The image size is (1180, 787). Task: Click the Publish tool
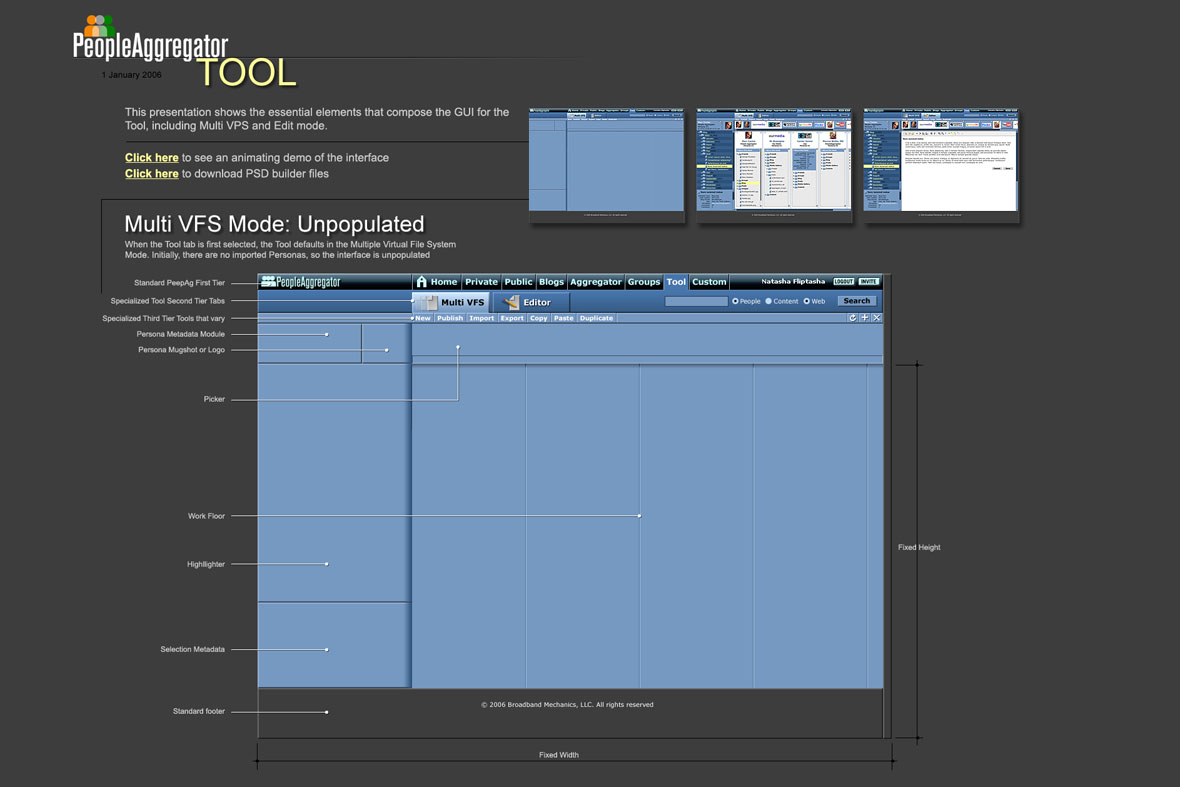coord(450,318)
